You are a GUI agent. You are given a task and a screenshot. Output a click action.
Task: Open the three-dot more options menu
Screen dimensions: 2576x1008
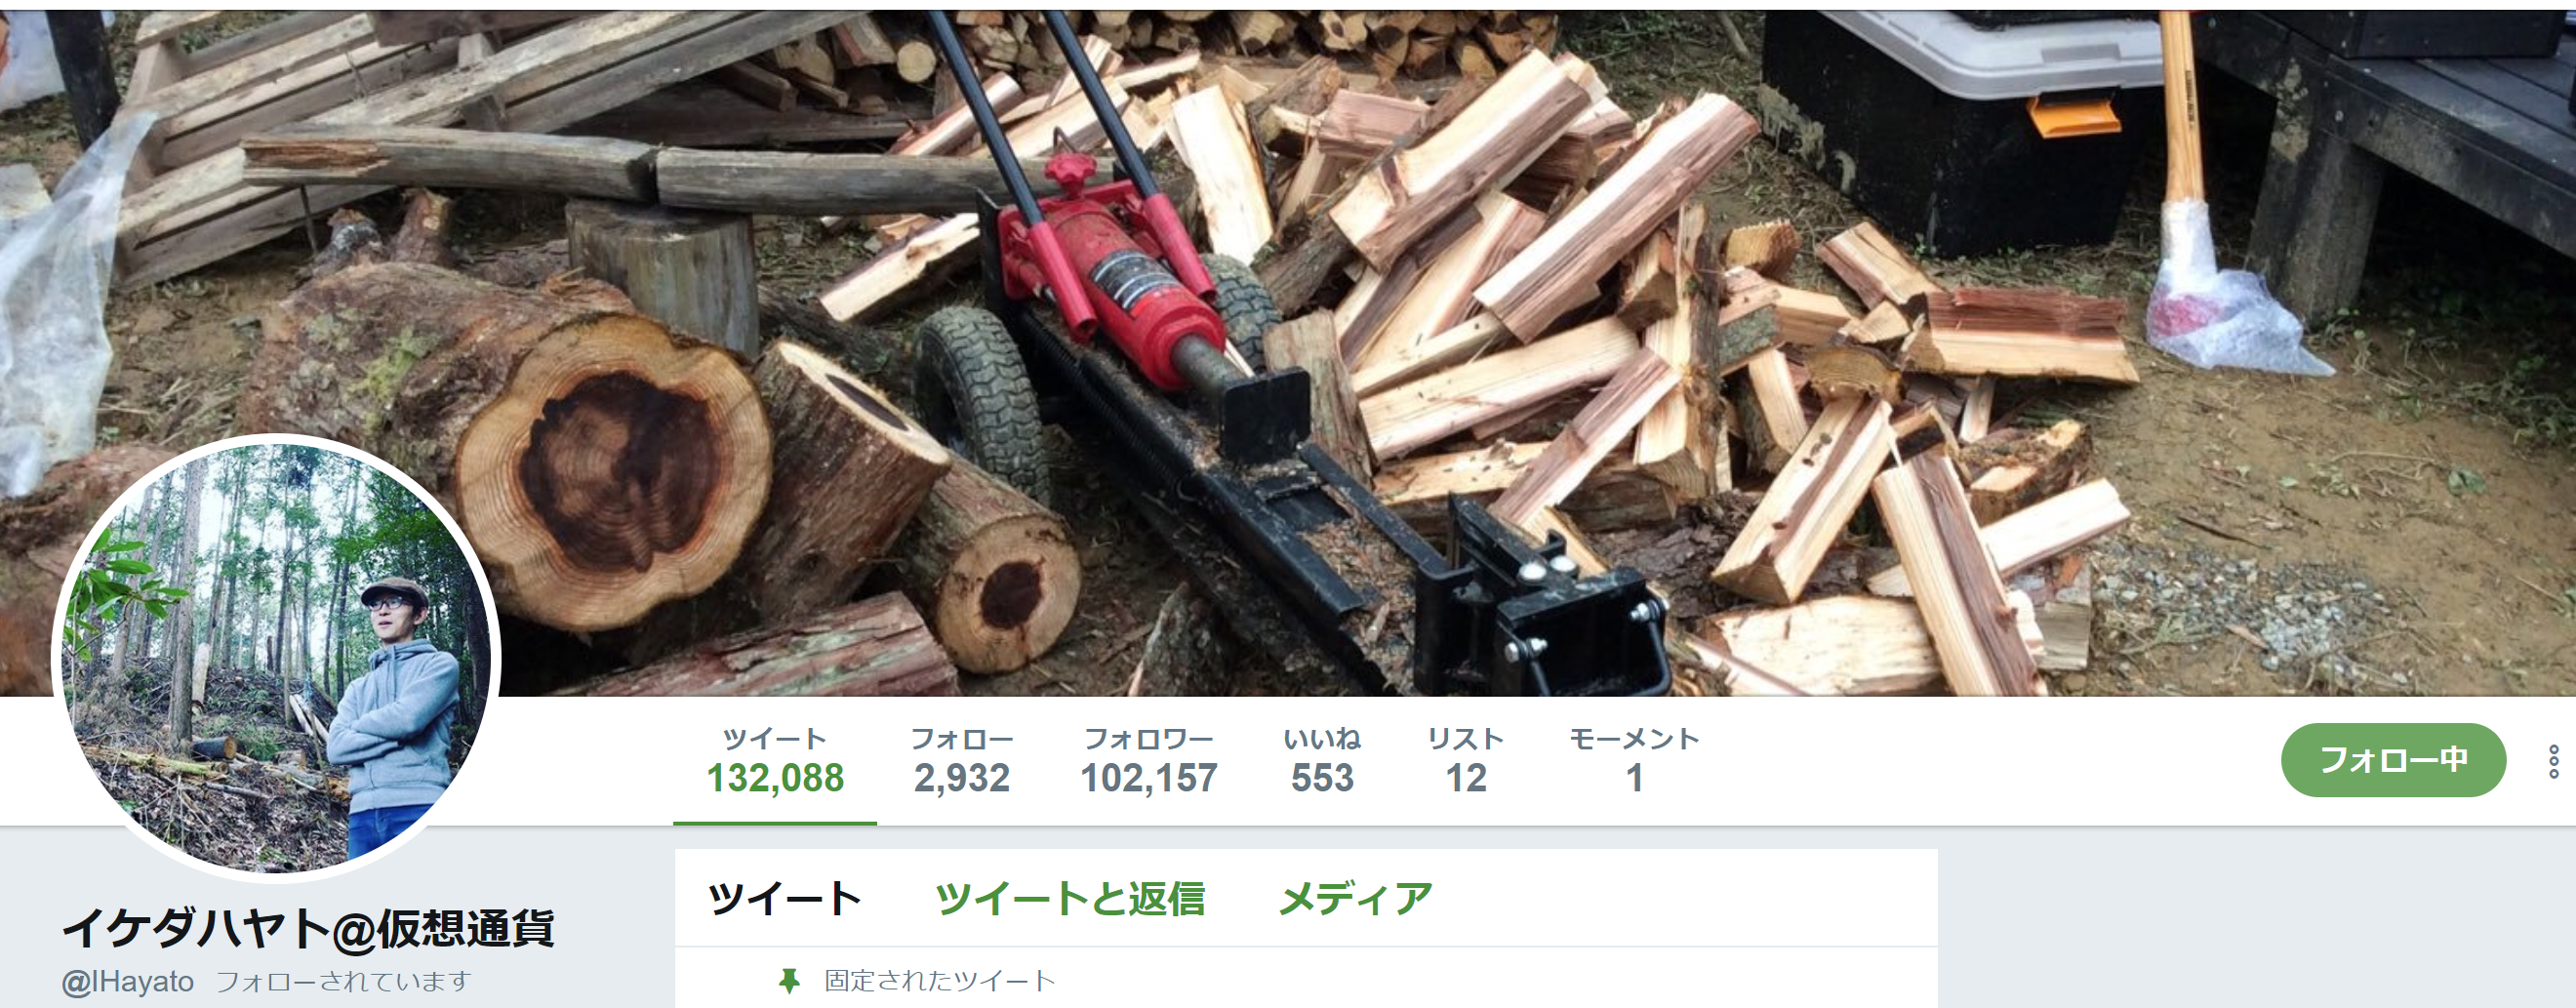pos(2553,761)
